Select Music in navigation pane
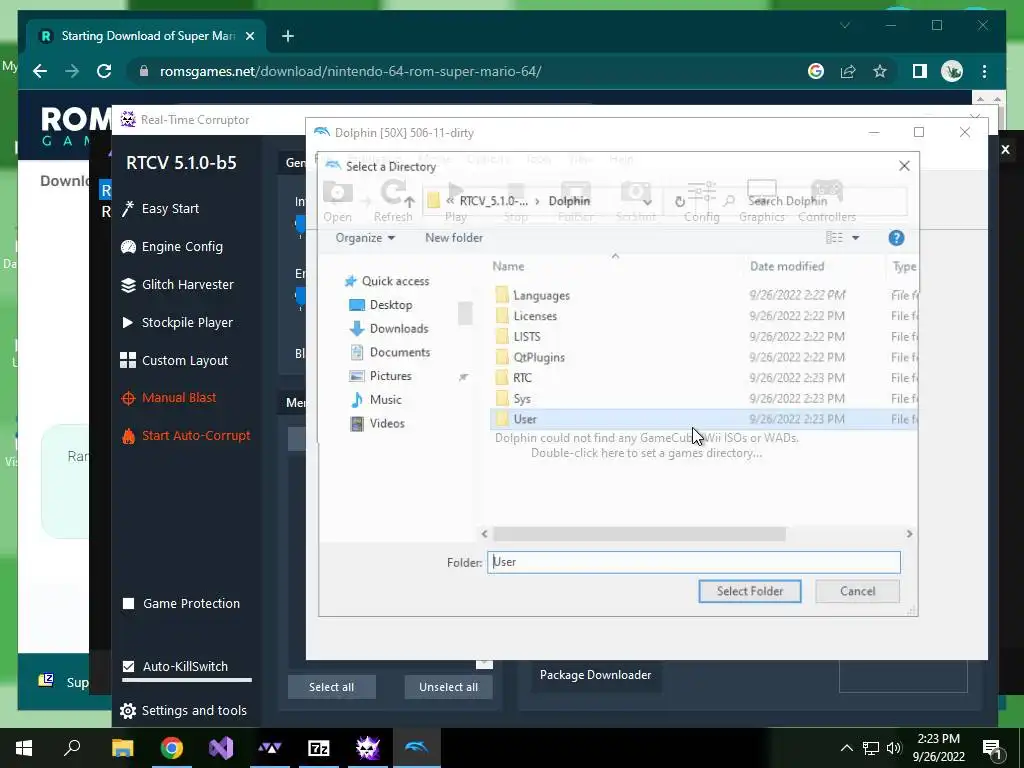The height and width of the screenshot is (768, 1024). coord(376,399)
